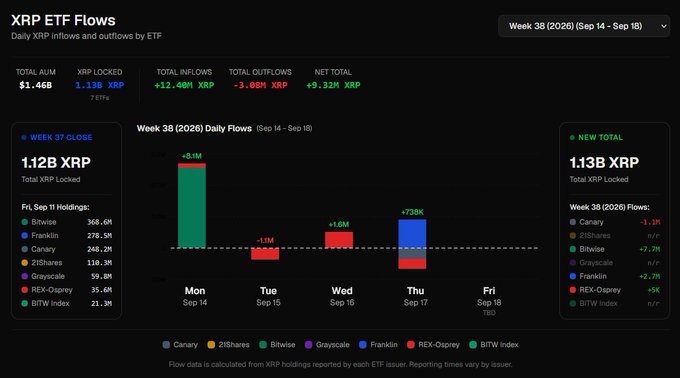Click the -1.1M label on Tuesday bar
Screen dimensions: 680x378
[265, 240]
